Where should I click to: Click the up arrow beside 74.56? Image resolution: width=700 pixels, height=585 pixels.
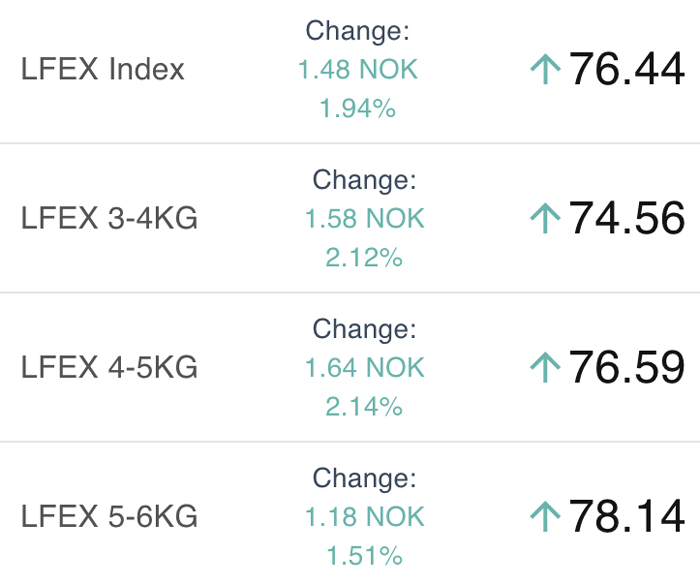click(x=545, y=218)
